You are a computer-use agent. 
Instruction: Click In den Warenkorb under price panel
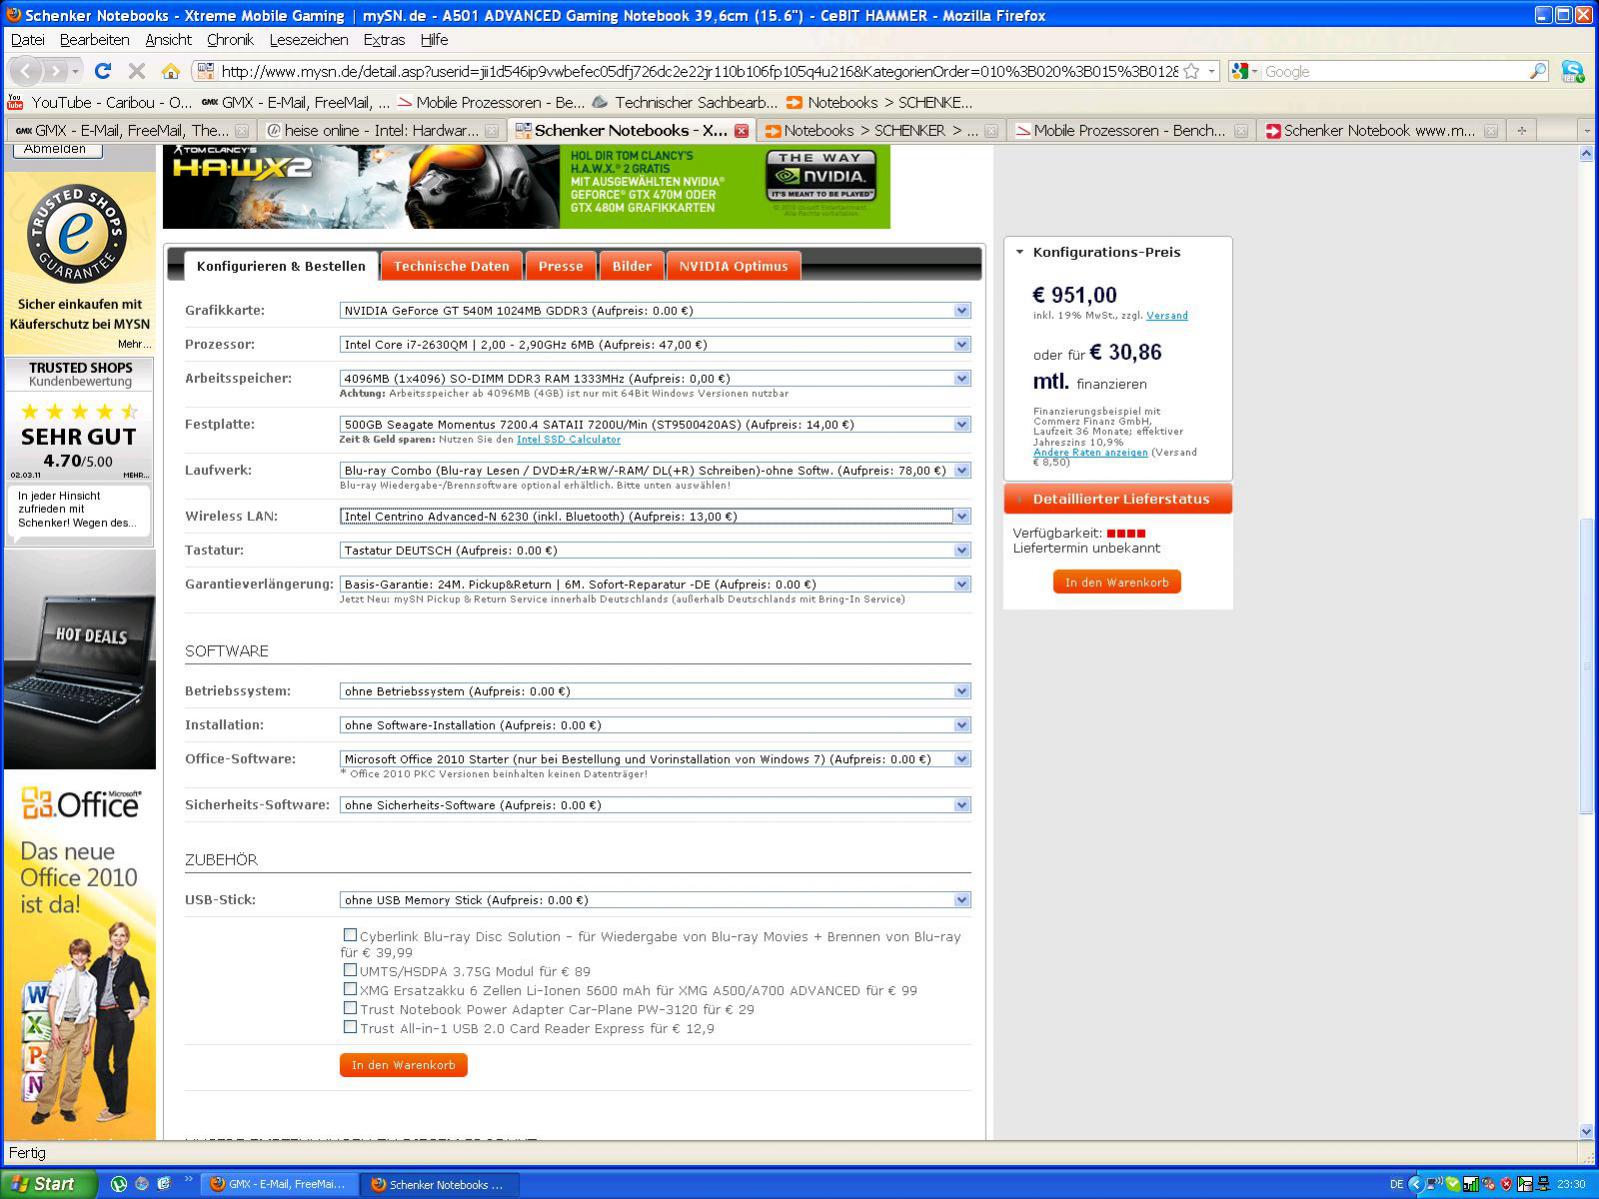(x=1117, y=582)
